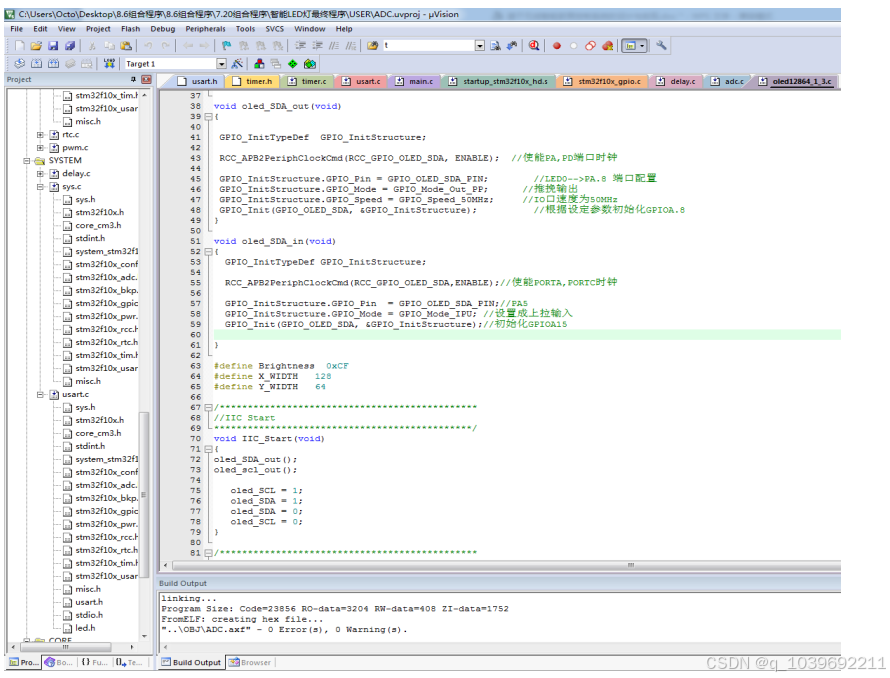Open the window layout dropdown button
Image resolution: width=890 pixels, height=678 pixels.
pos(642,45)
